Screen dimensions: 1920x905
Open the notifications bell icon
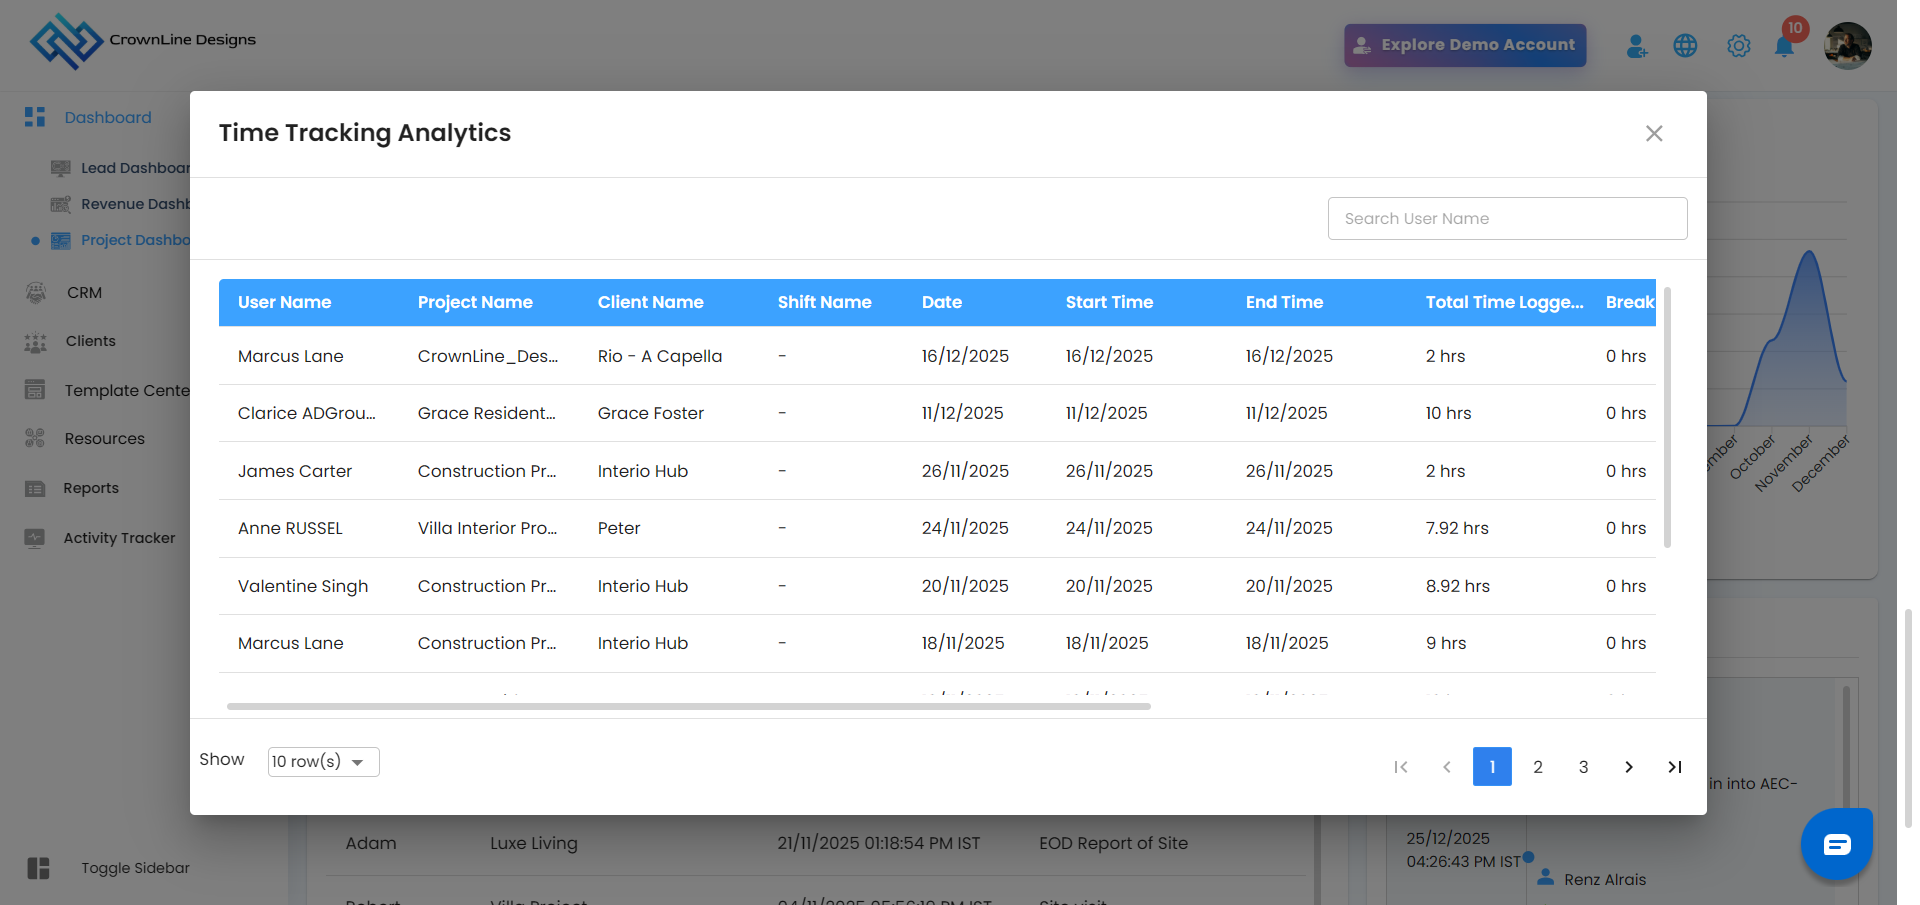1784,46
